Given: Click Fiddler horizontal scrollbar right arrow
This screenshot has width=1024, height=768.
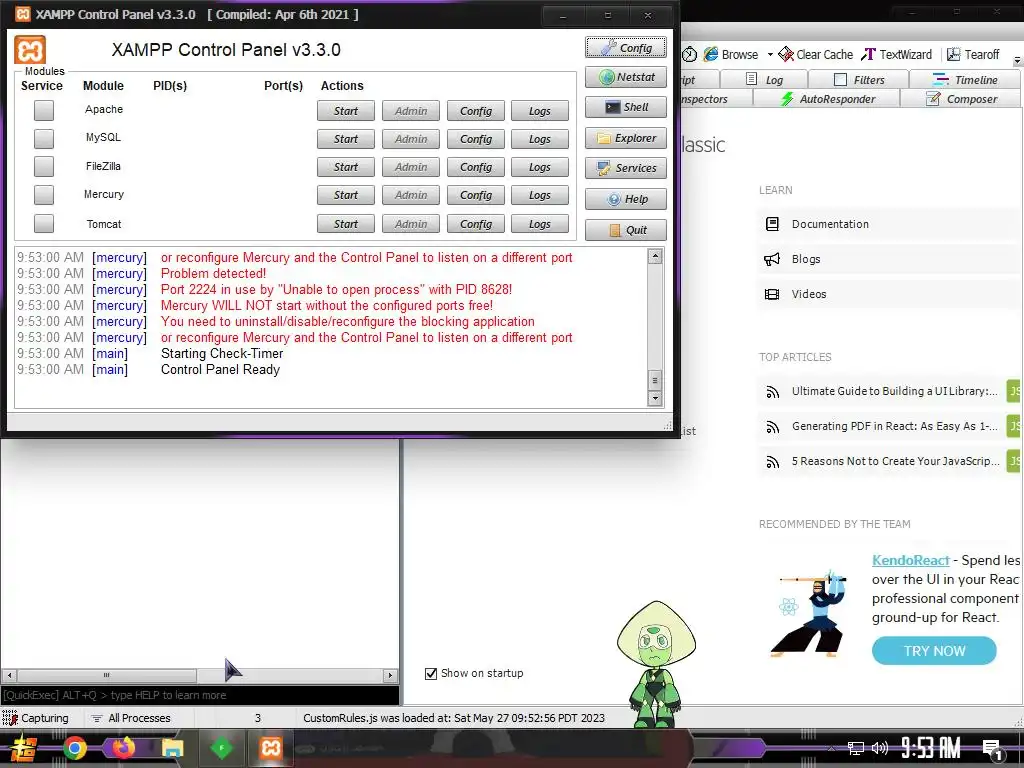Looking at the screenshot, I should (390, 675).
